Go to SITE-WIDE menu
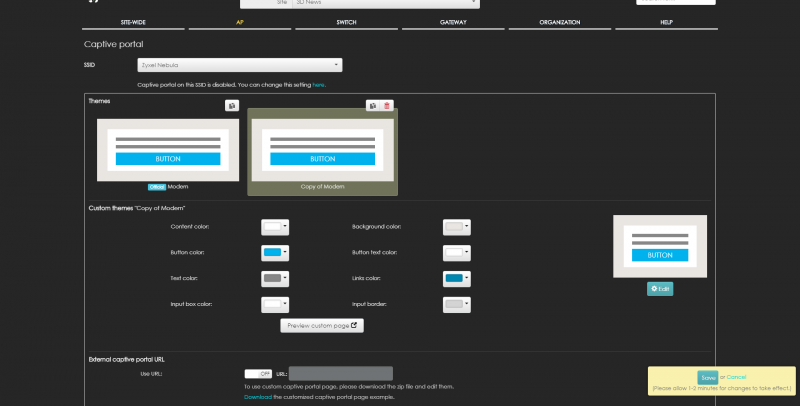 (133, 22)
